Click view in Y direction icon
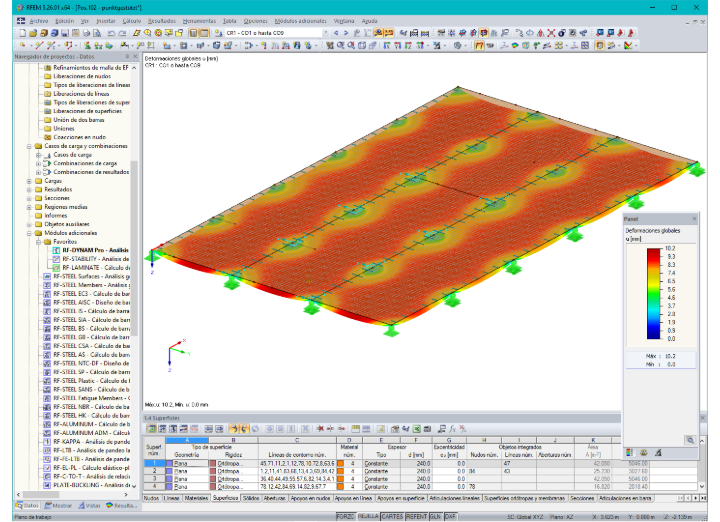The height and width of the screenshot is (522, 720). (398, 45)
